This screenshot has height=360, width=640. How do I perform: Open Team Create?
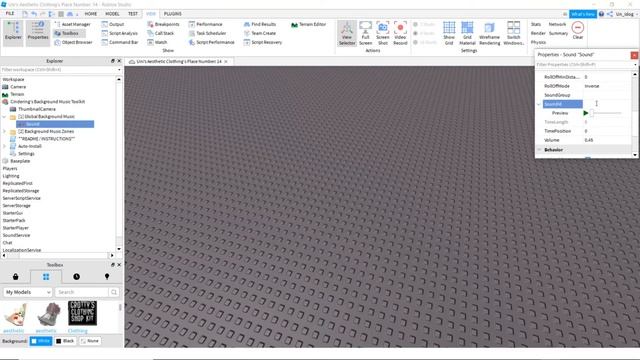(x=260, y=33)
